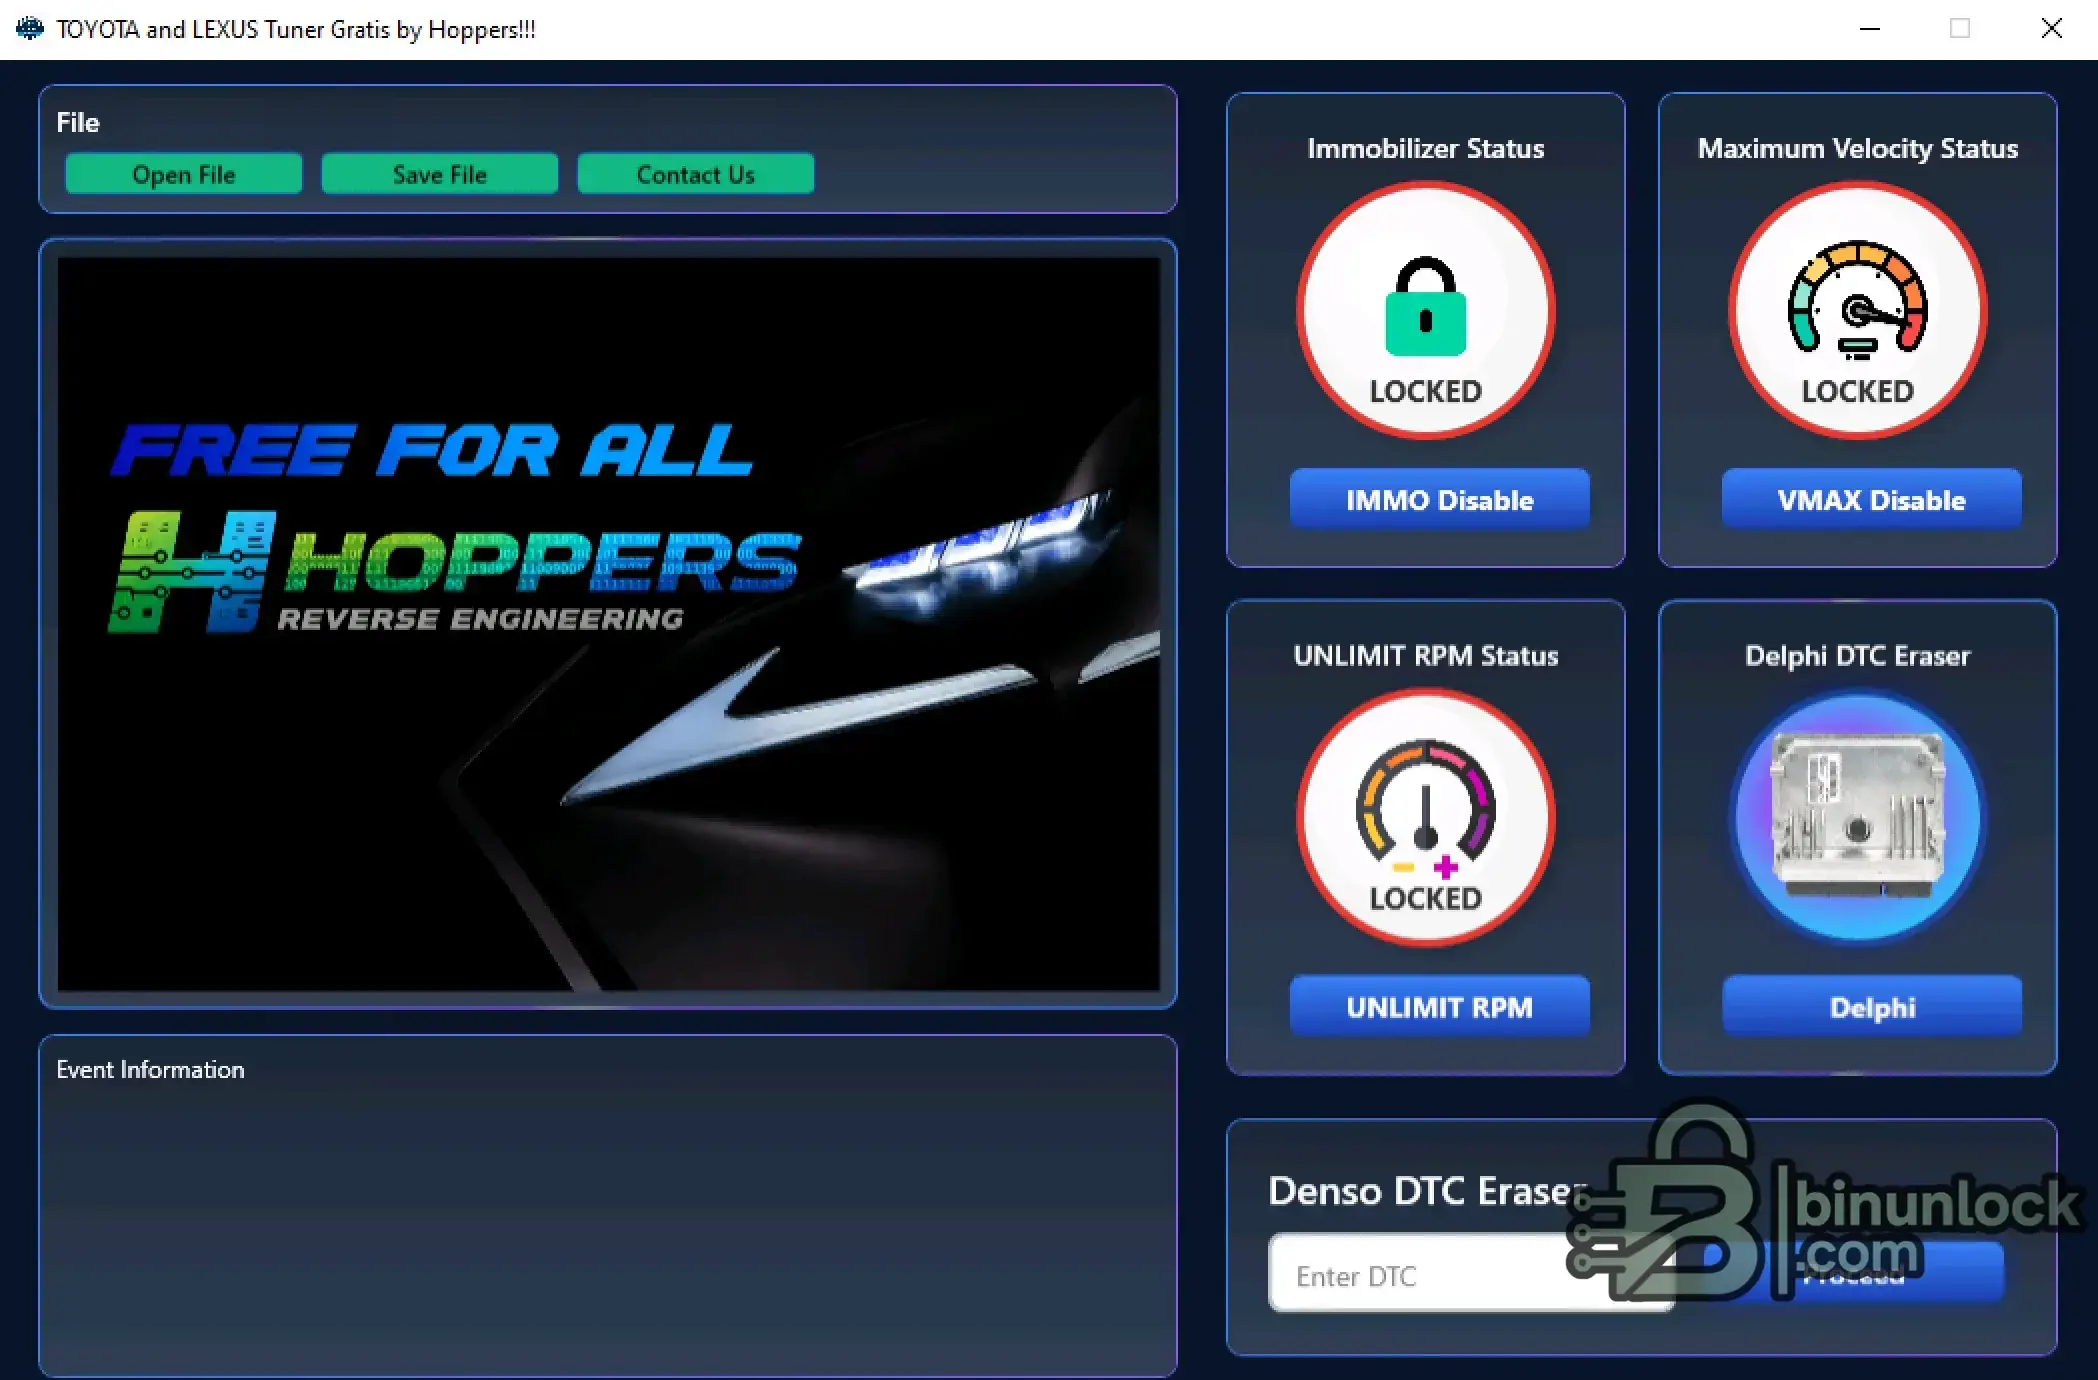
Task: Activate the UNLIMIT RPM button
Action: 1439,1006
